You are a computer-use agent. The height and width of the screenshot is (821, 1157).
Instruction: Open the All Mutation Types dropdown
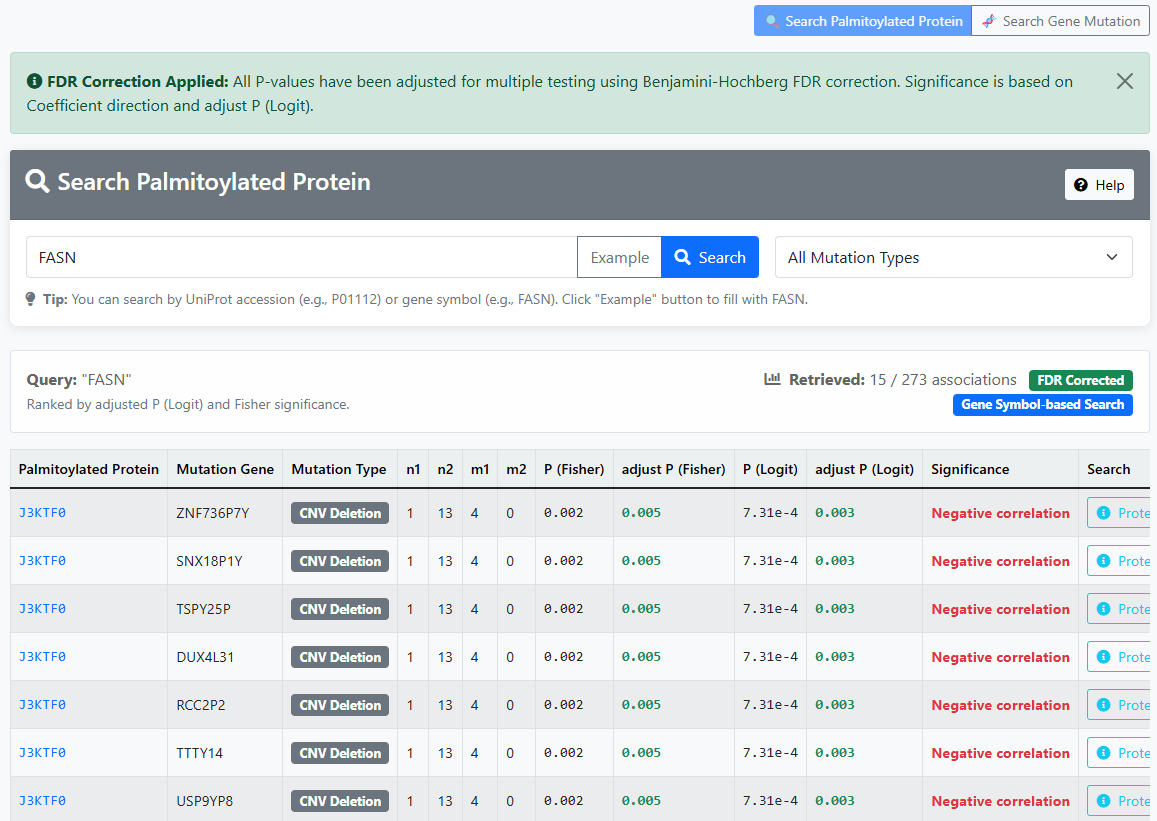(x=953, y=257)
